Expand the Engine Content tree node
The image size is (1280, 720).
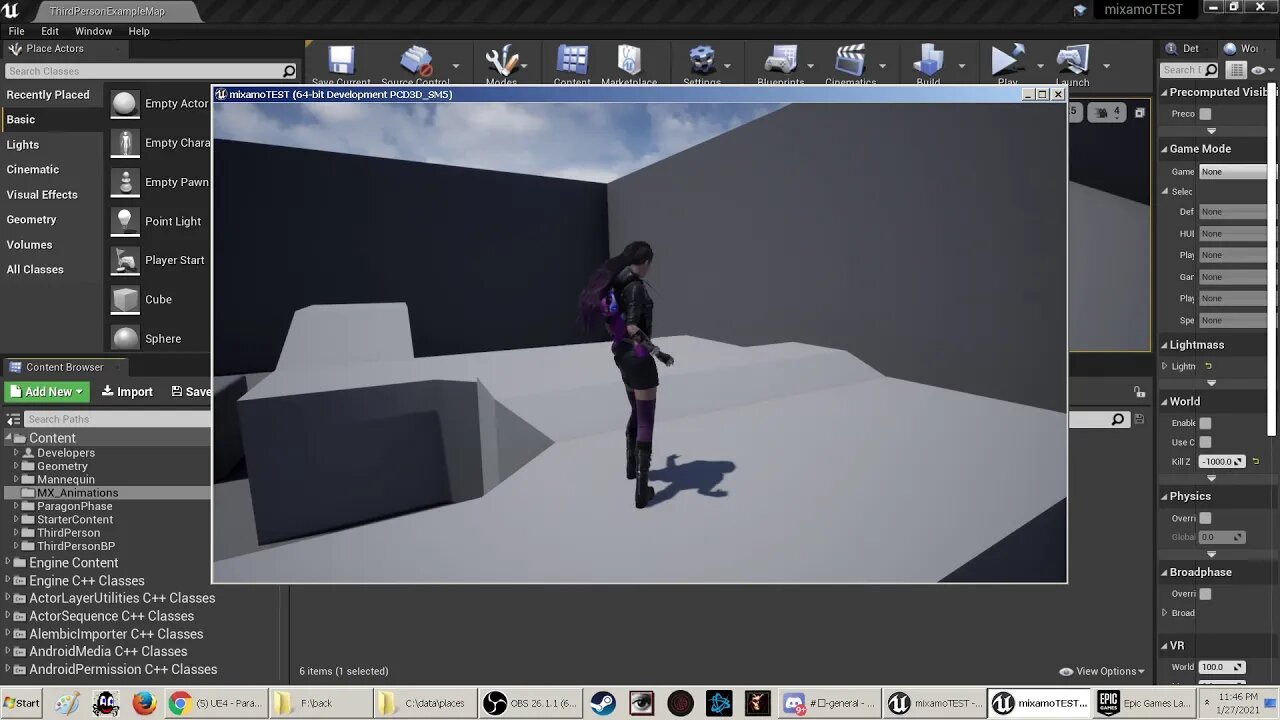coord(8,563)
